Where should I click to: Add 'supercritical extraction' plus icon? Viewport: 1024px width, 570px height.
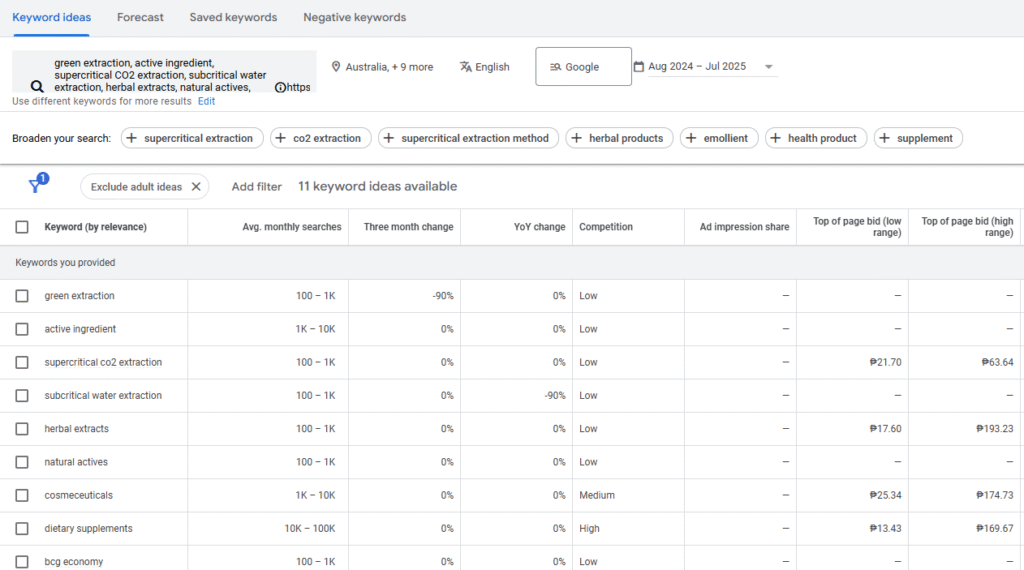(132, 138)
